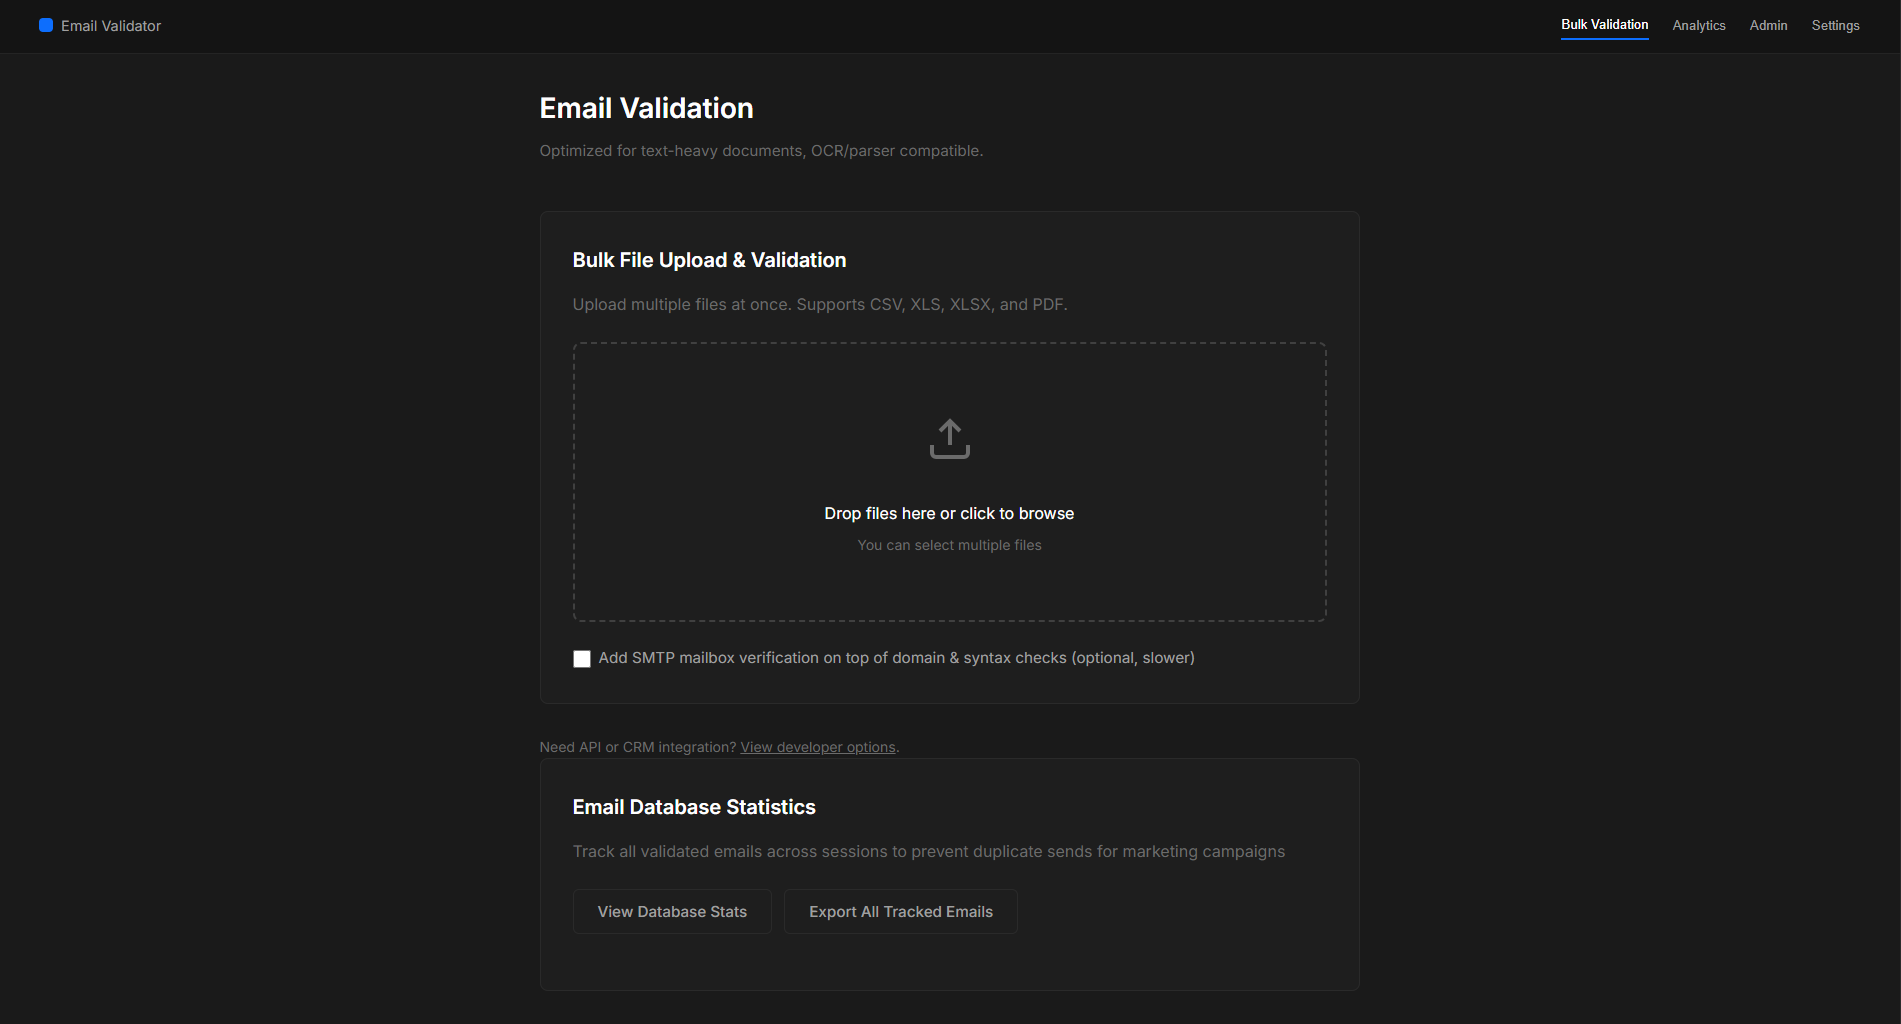This screenshot has height=1024, width=1901.
Task: Click the Email Database Statistics heading
Action: (x=694, y=807)
